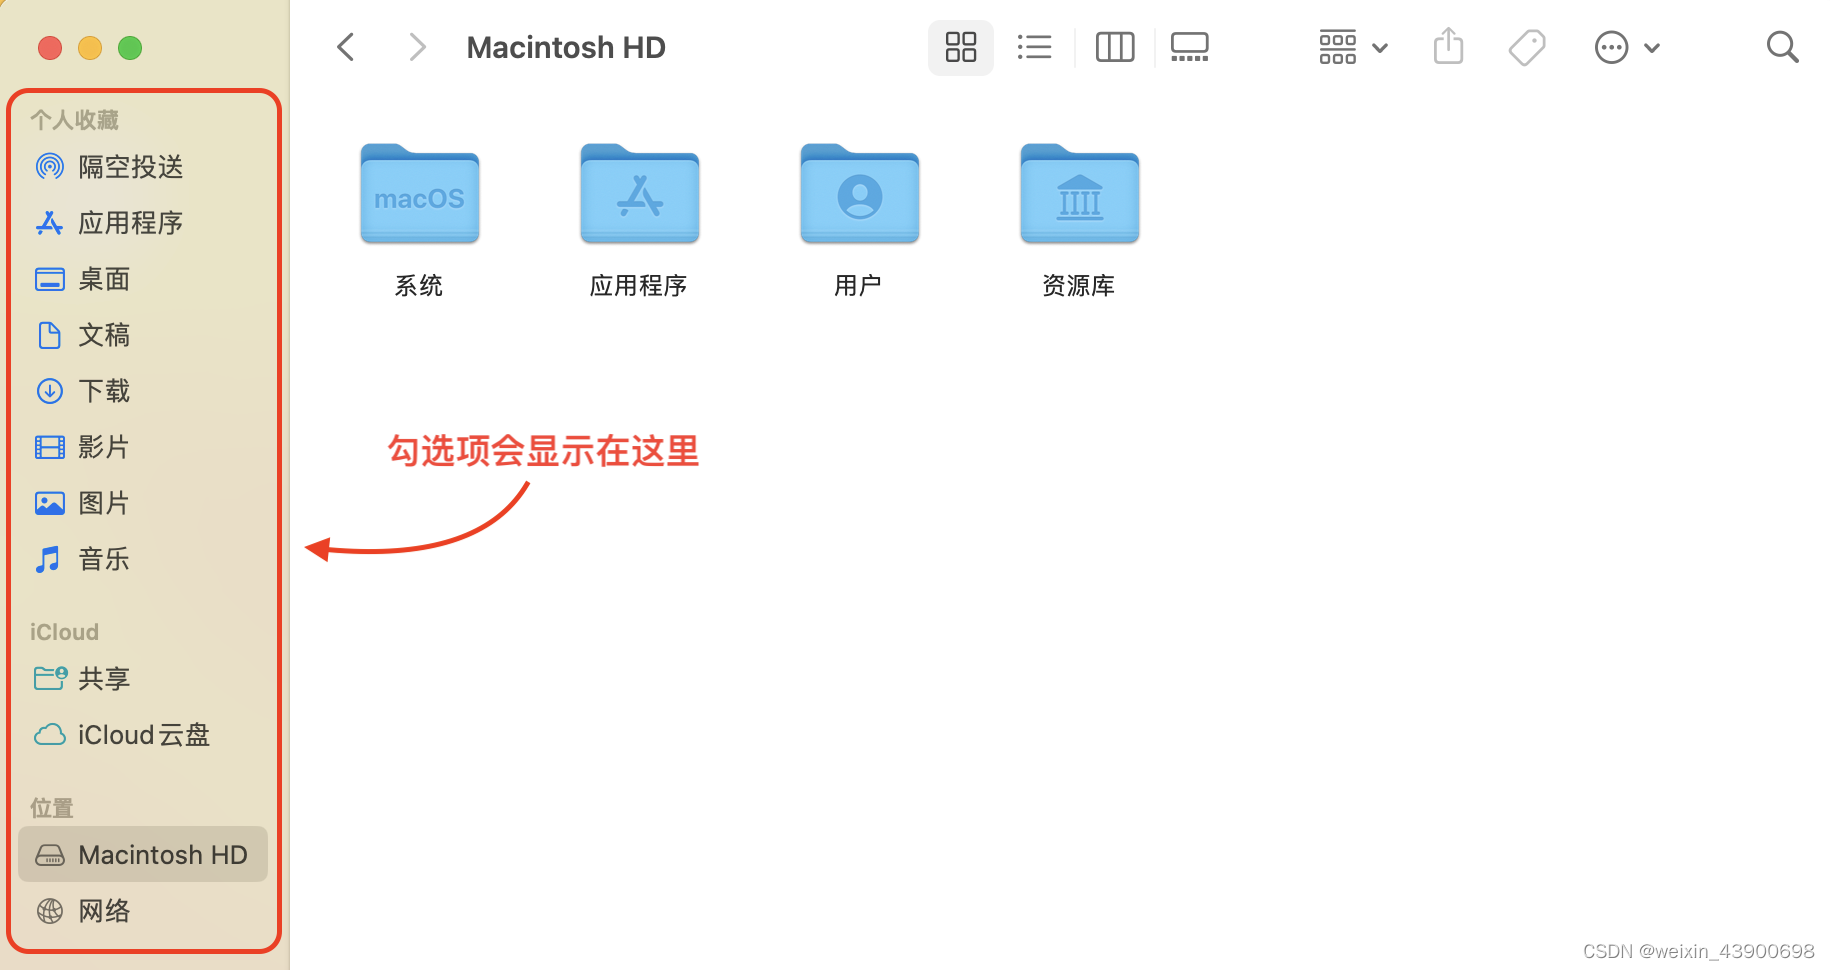Open 应用程序 in the sidebar
Screen dimensions: 1830x970
143,223
